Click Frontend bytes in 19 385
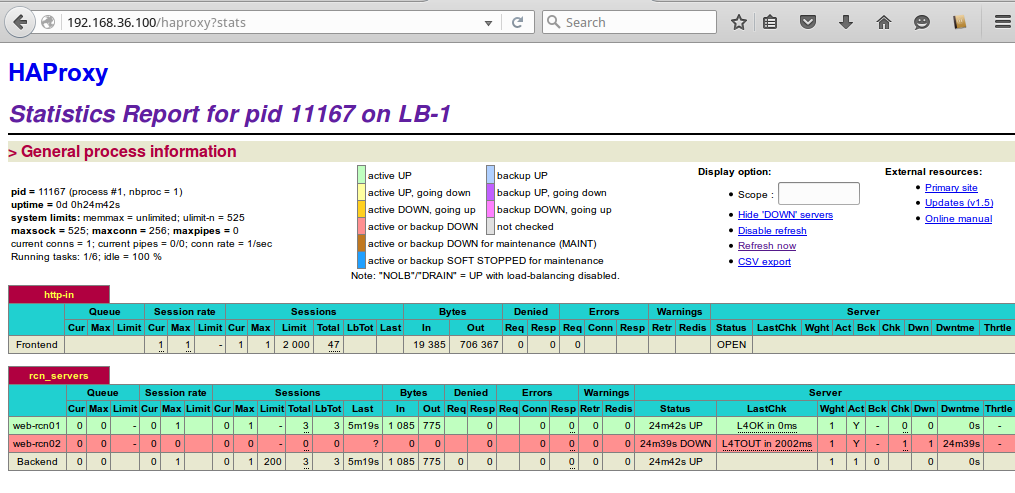1015x493 pixels. pos(427,345)
